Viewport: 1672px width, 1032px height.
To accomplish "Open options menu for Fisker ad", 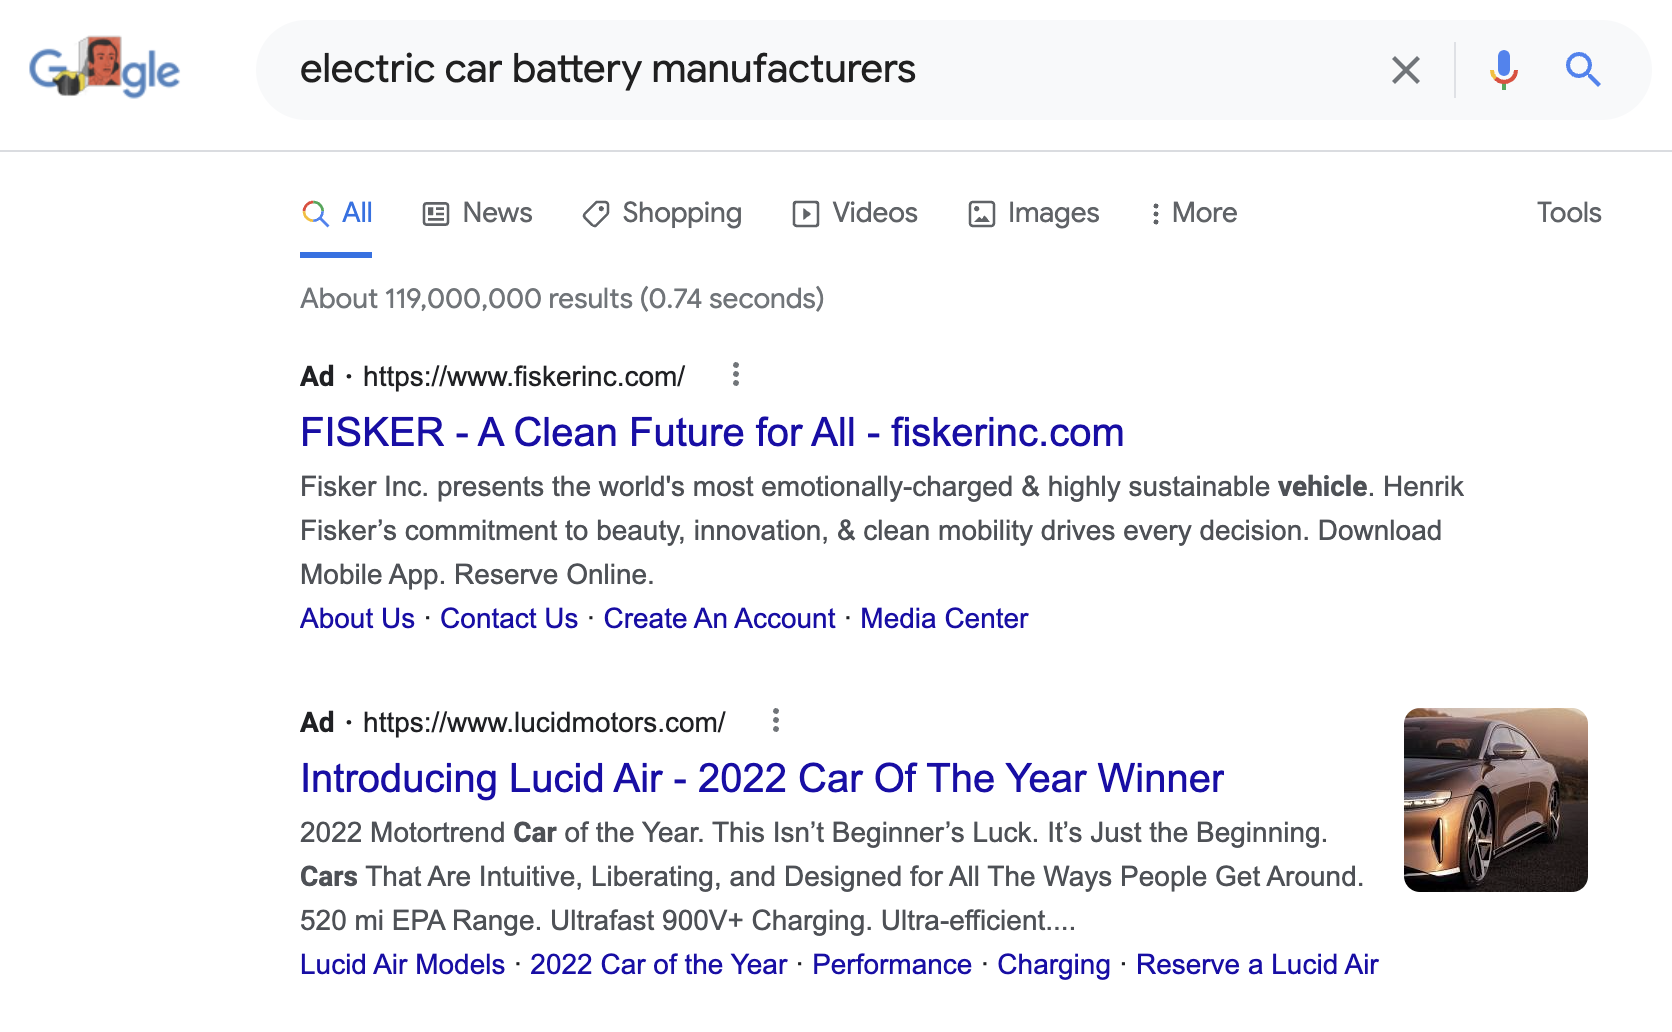I will click(x=736, y=375).
